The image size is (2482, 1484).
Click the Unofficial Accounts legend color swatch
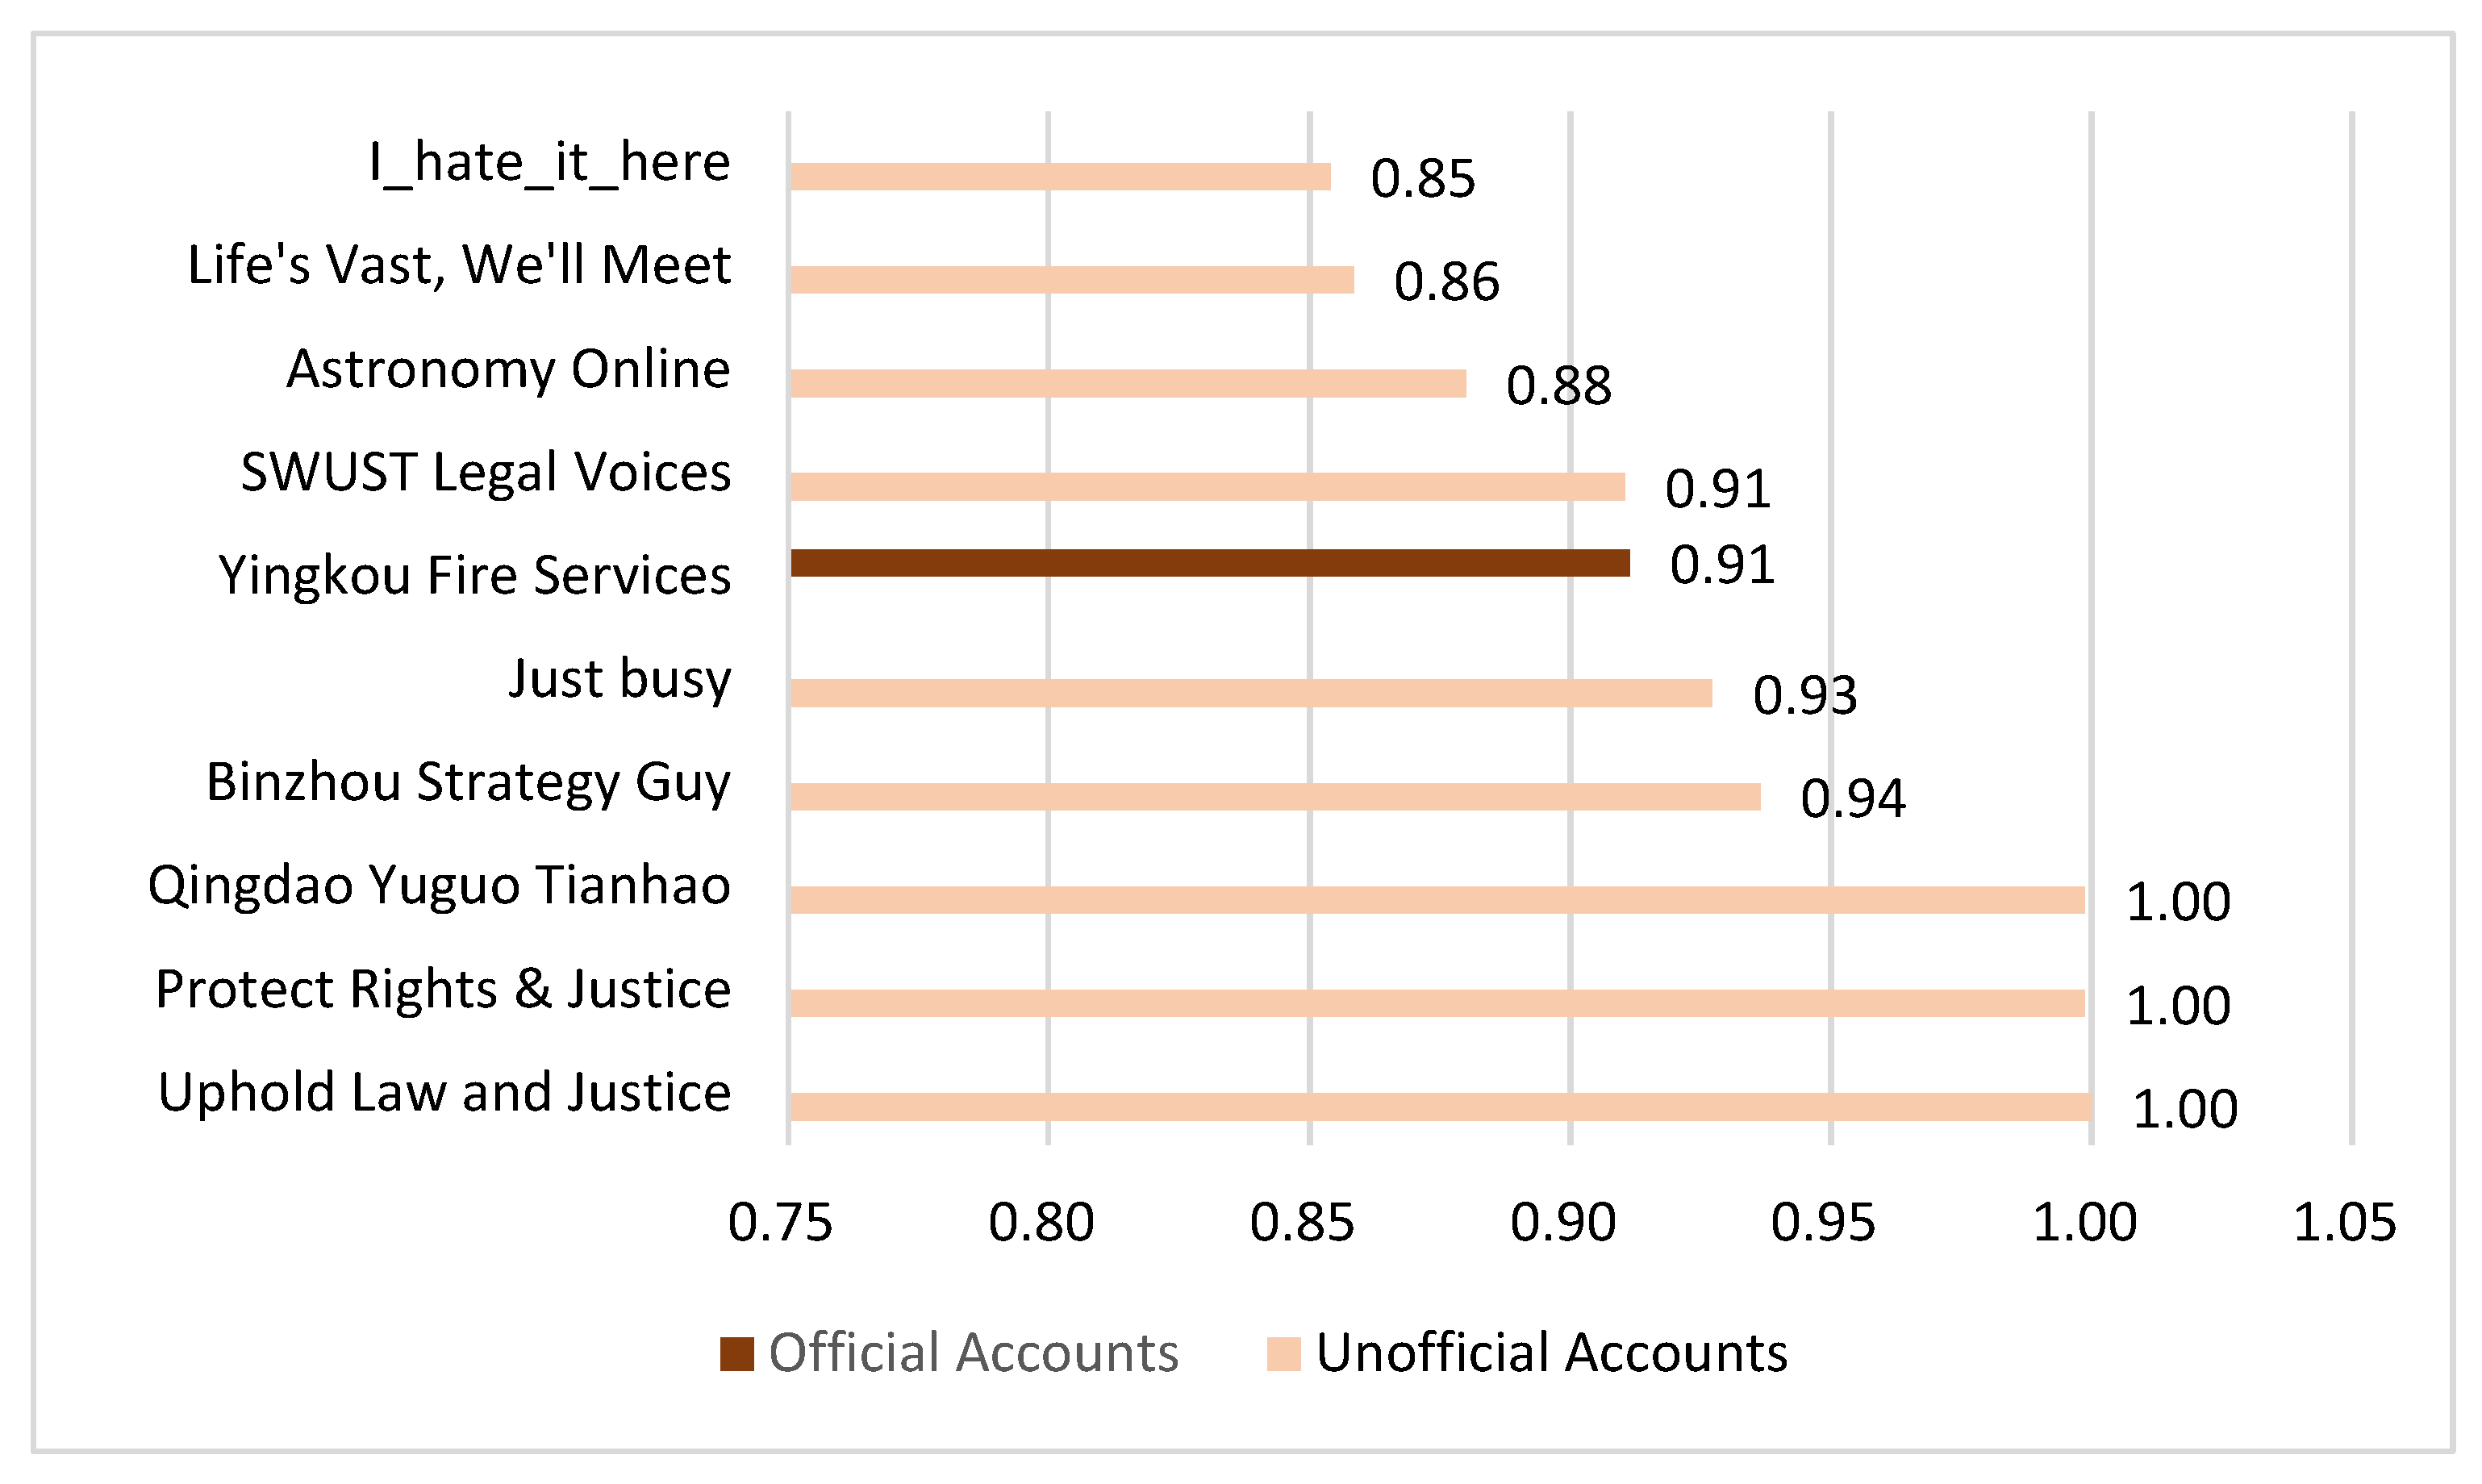click(x=1283, y=1354)
